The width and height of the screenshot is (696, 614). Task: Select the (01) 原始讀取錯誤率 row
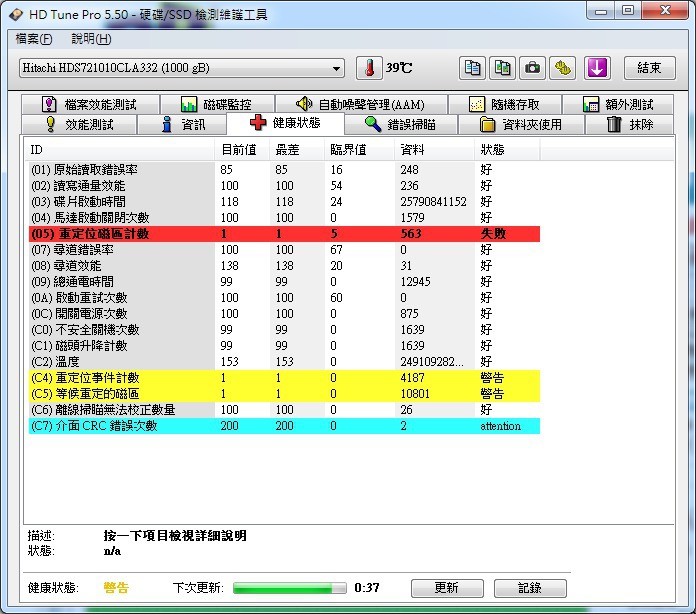[284, 170]
